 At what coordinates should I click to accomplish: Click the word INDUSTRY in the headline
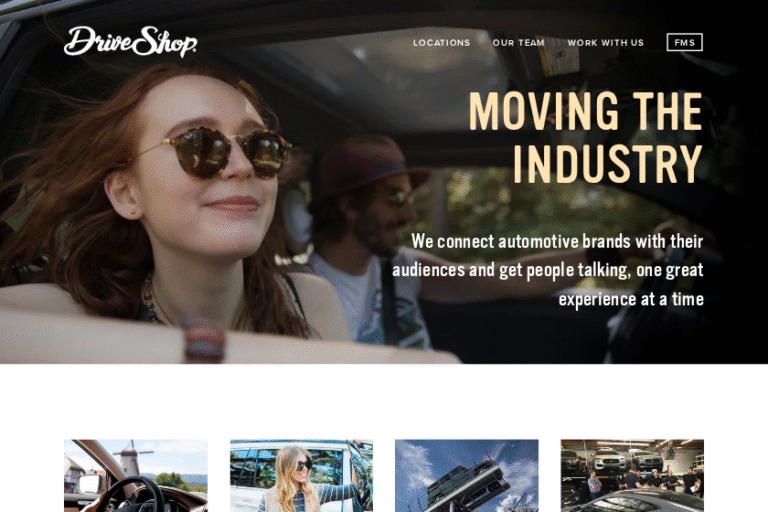[x=607, y=164]
